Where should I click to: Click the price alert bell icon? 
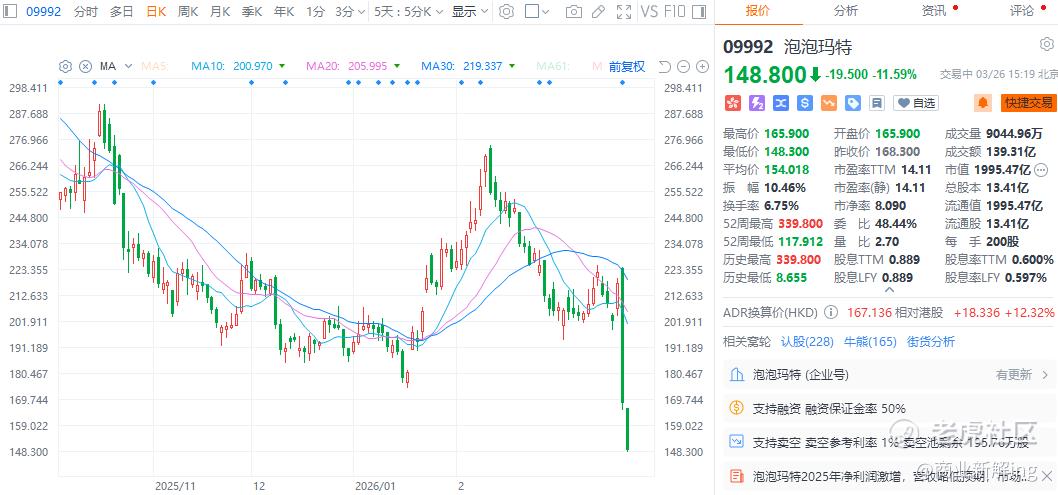(983, 103)
